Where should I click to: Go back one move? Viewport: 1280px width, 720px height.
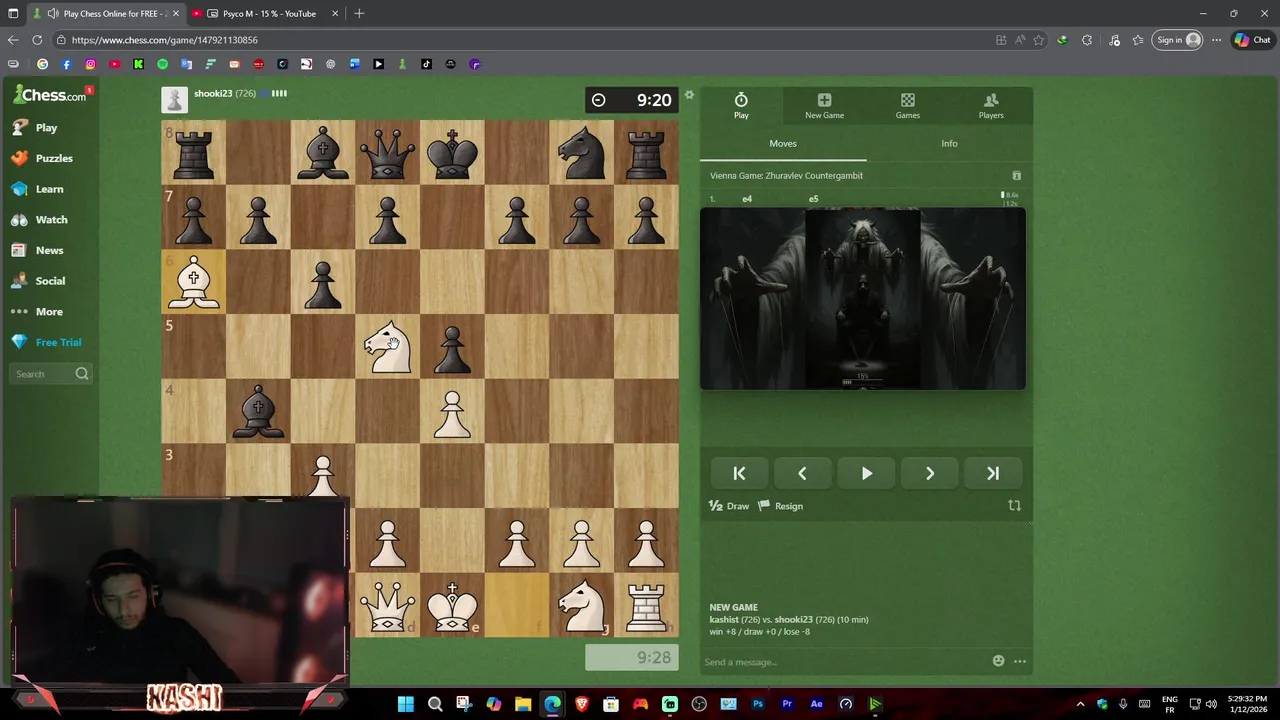[x=802, y=474]
